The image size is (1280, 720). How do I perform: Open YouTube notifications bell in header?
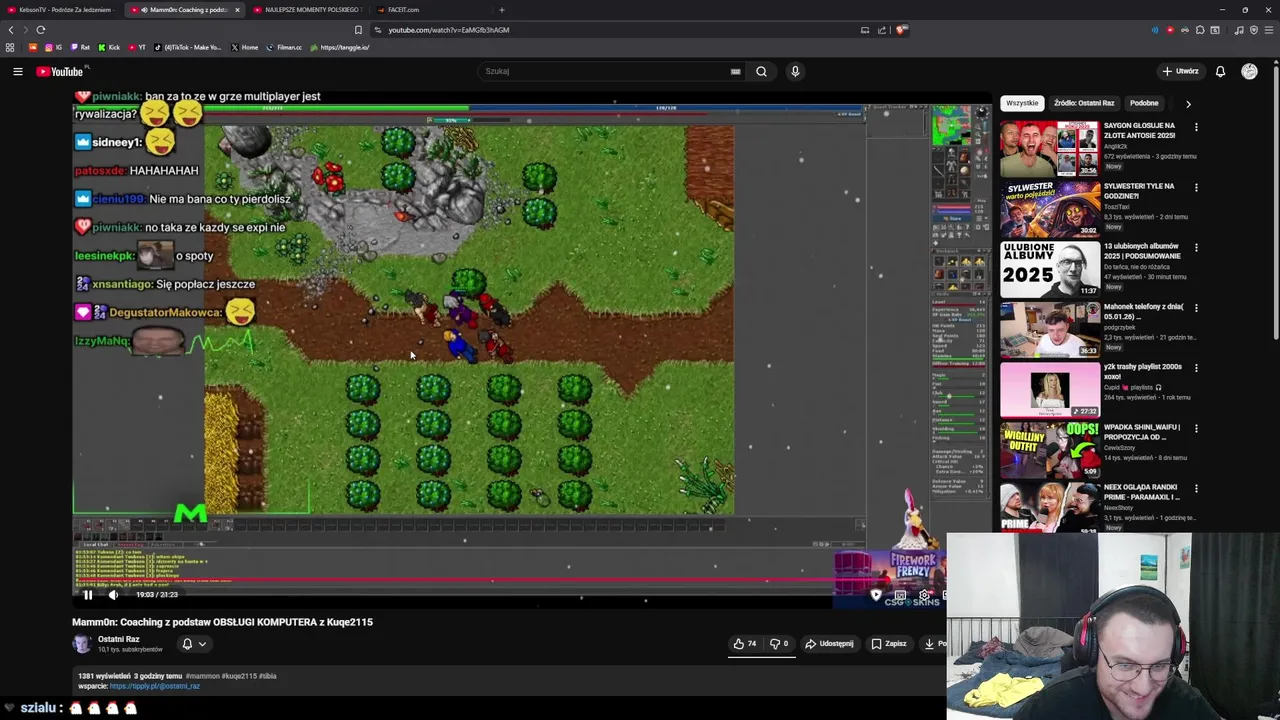point(1220,71)
